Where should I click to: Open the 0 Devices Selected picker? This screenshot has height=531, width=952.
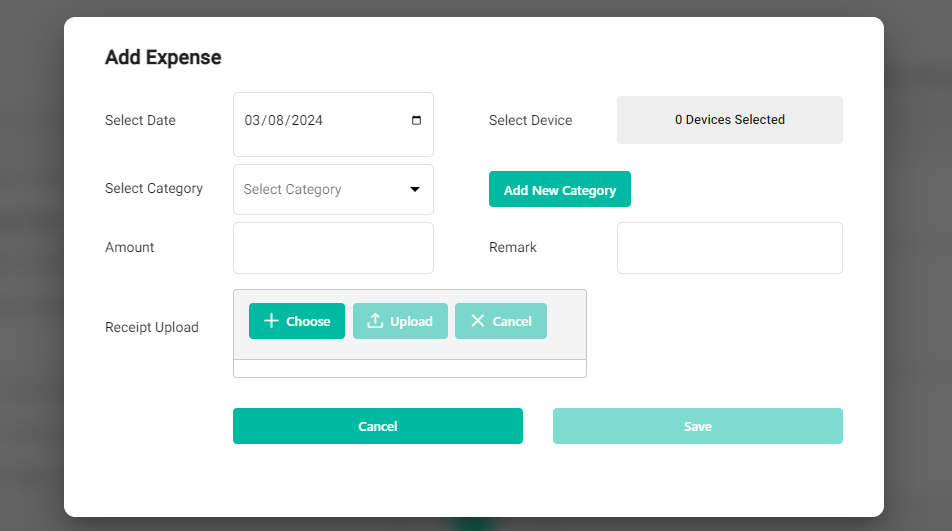pyautogui.click(x=729, y=120)
